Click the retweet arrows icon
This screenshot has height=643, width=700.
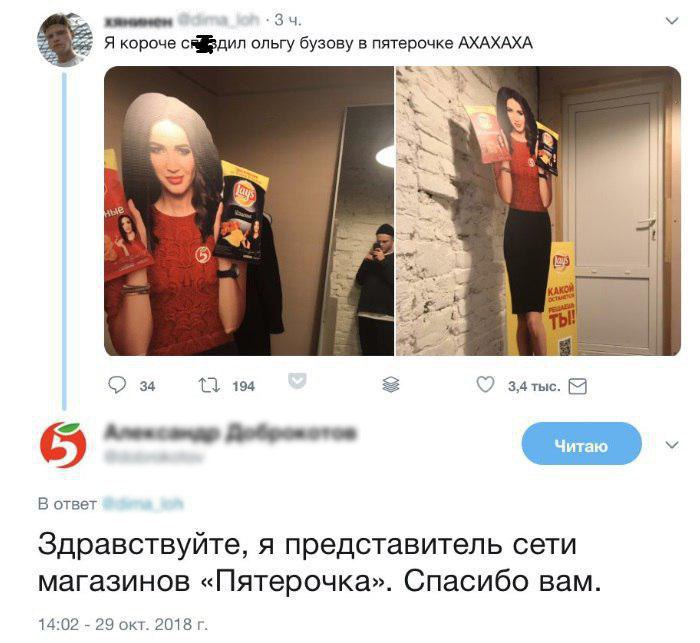208,385
